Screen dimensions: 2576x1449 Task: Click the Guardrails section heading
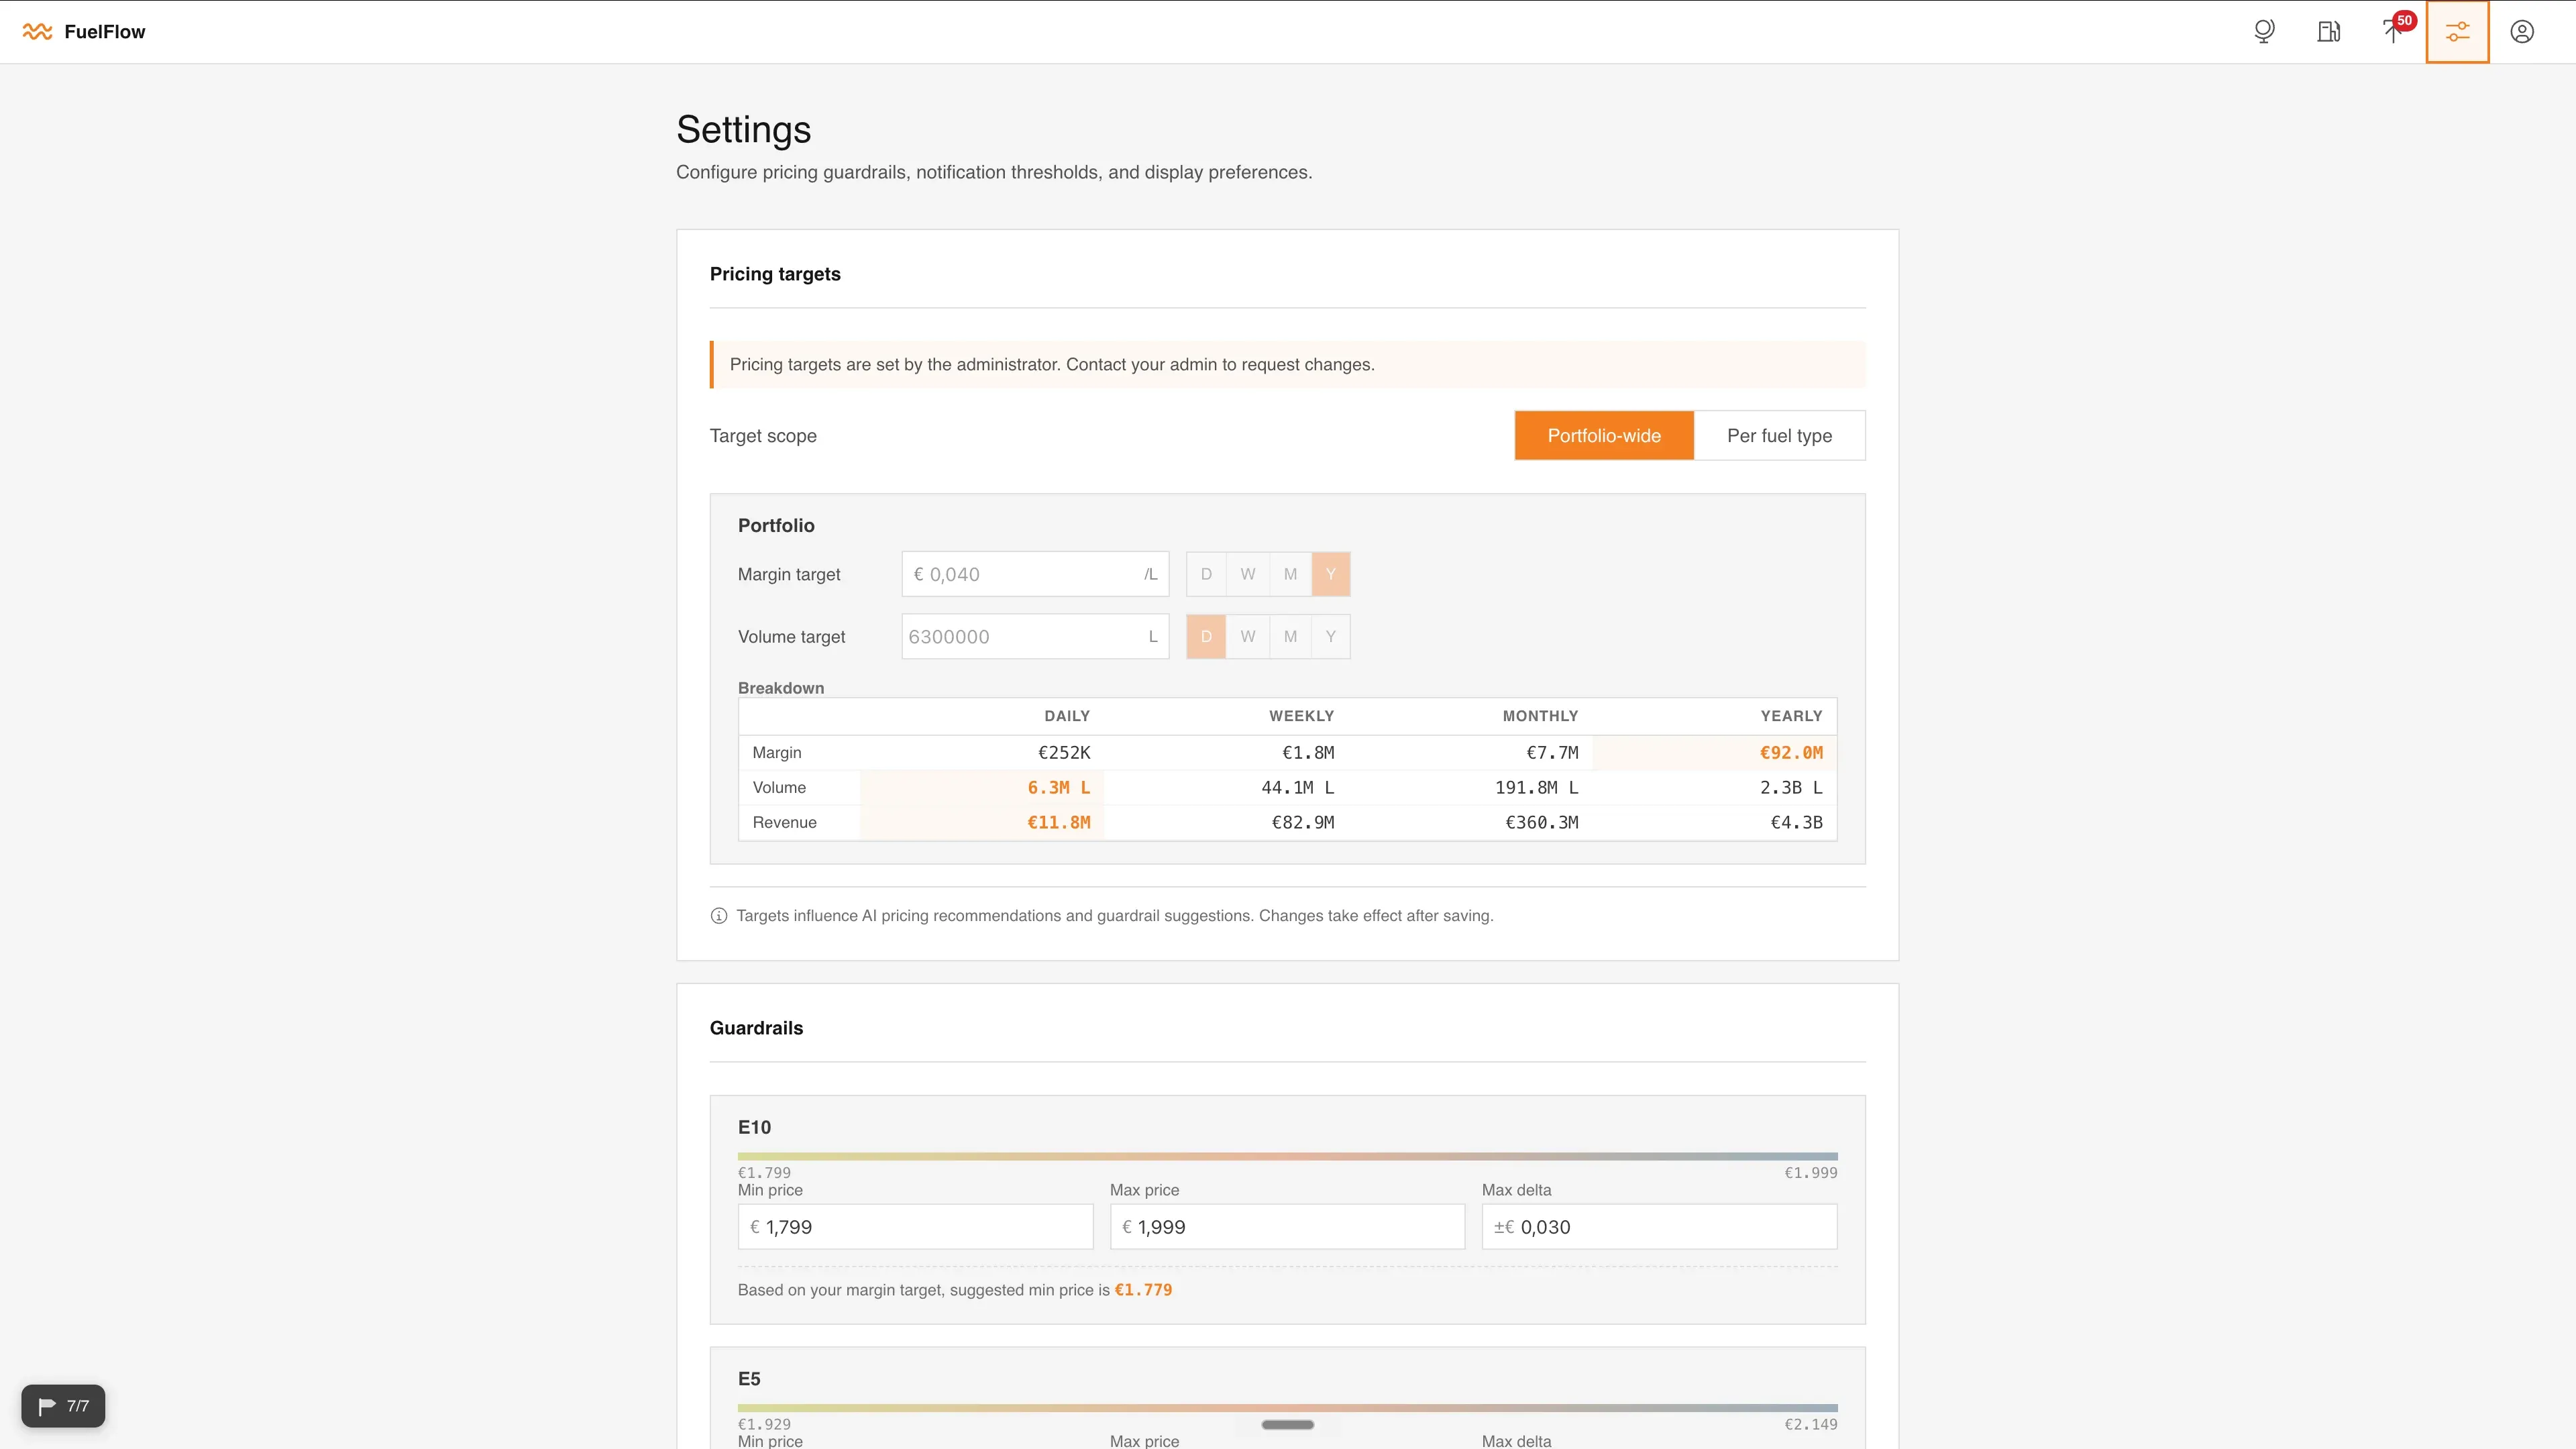tap(756, 1028)
